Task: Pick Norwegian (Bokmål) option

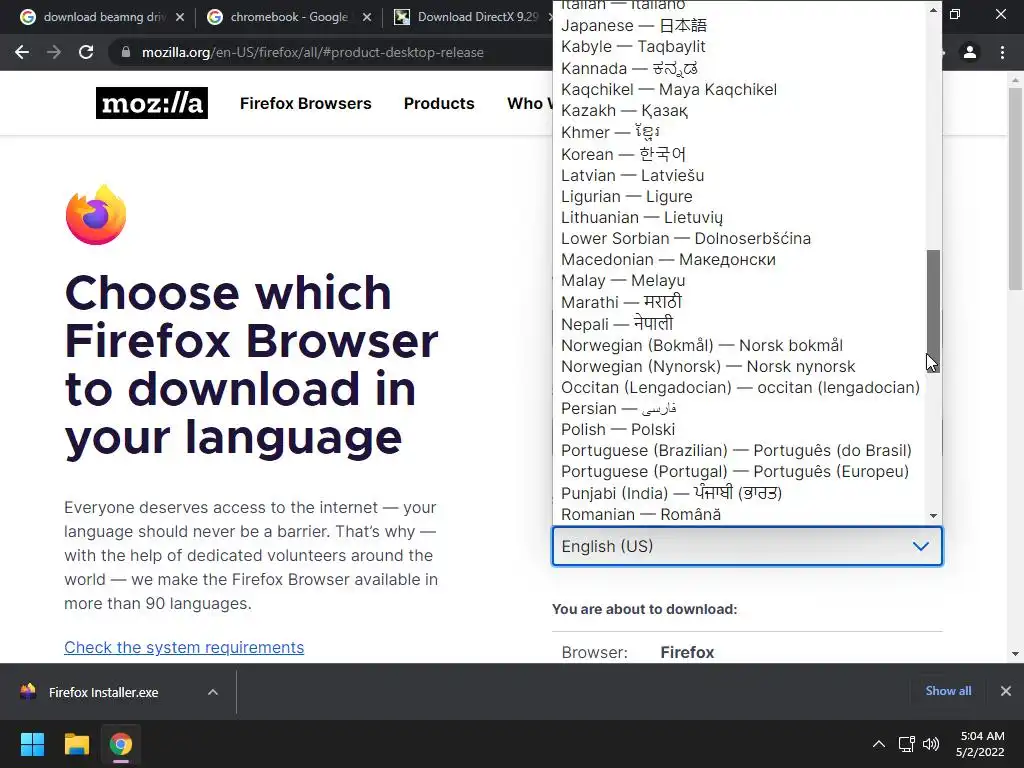Action: (739, 345)
